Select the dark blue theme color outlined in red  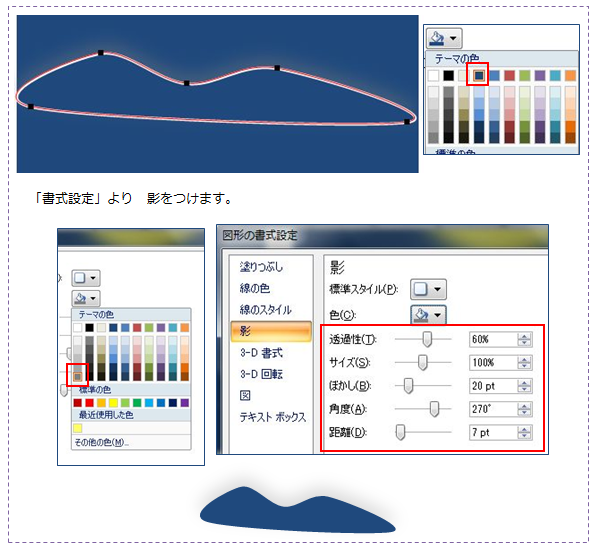tap(479, 75)
